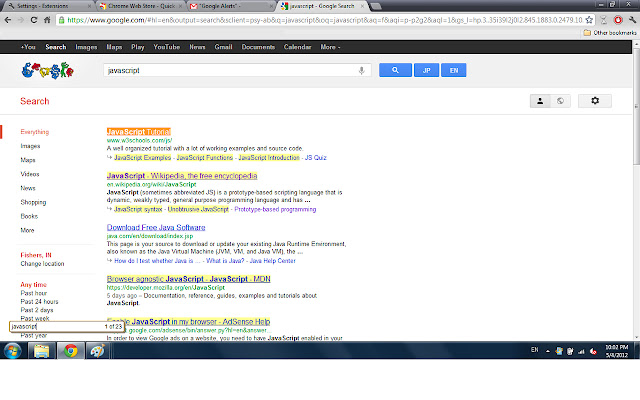Open Paint from the taskbar

coord(97,351)
